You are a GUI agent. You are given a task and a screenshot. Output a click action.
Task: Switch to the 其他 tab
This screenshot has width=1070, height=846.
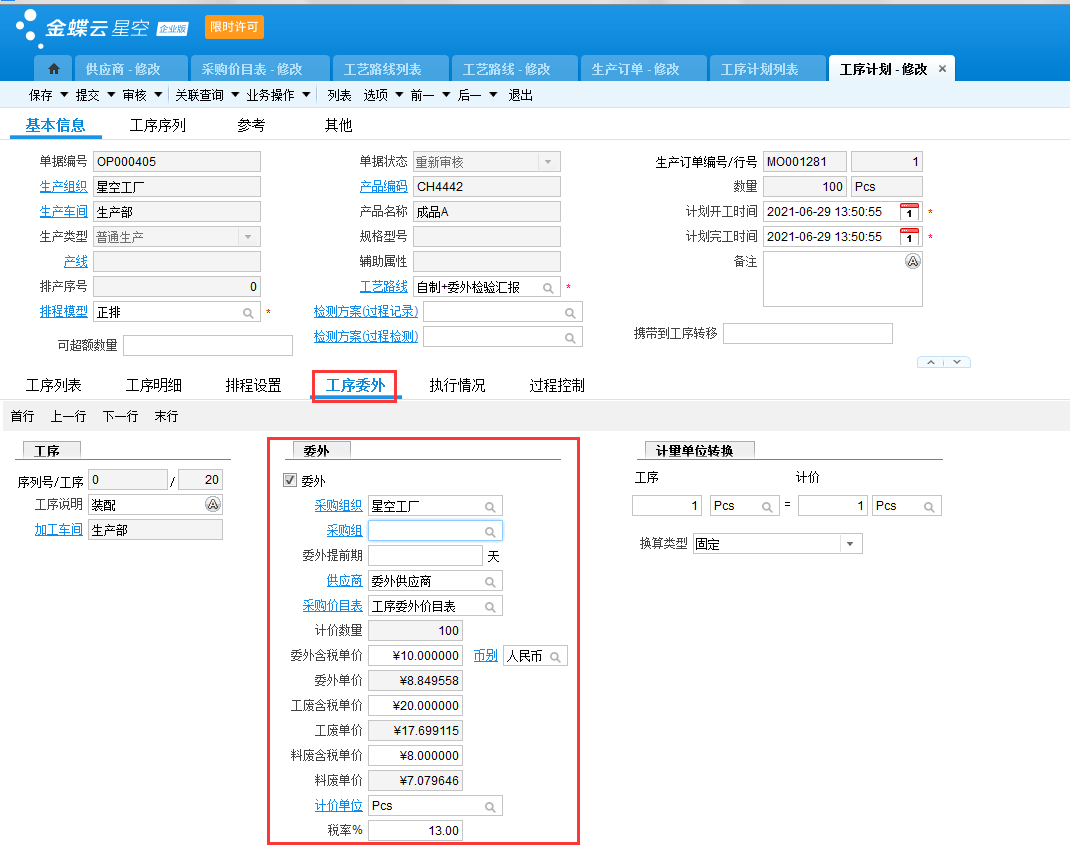pos(338,126)
